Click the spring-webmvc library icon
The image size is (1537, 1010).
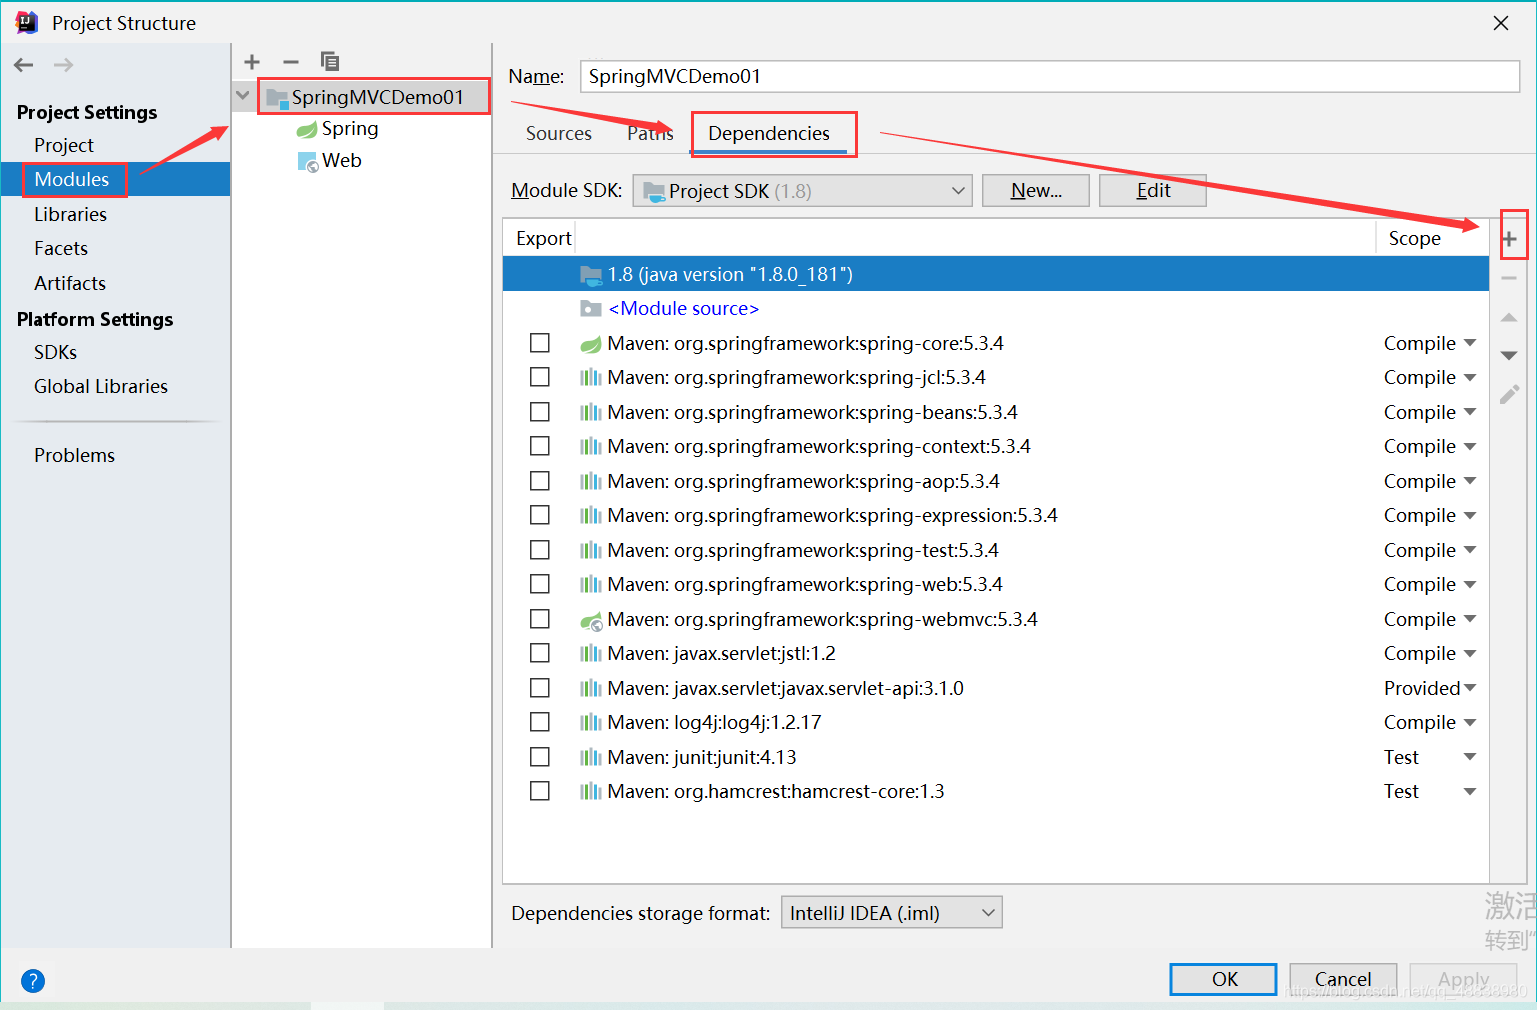click(x=591, y=620)
